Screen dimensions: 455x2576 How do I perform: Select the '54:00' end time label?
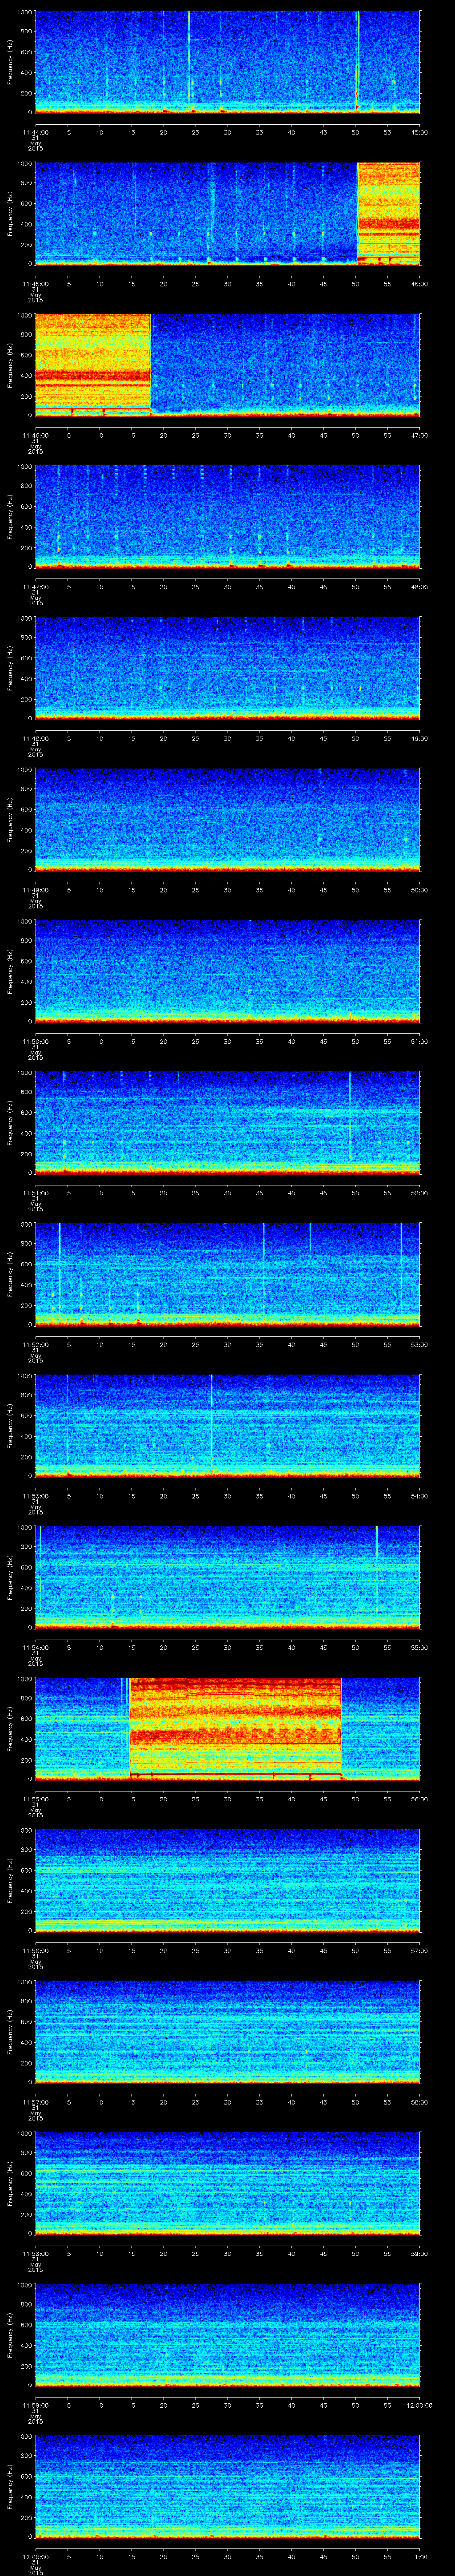coord(420,1496)
